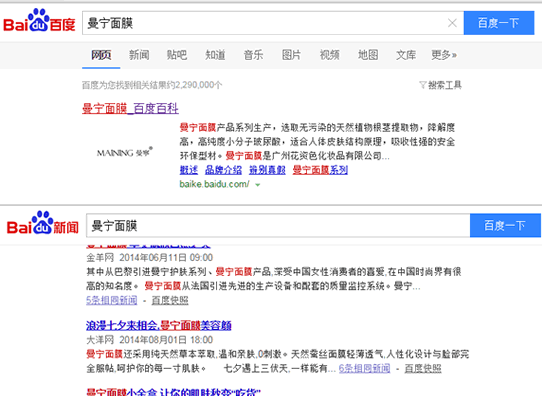The image size is (542, 396).
Task: Click the 百度一下 button in Baidu News
Action: pyautogui.click(x=505, y=225)
